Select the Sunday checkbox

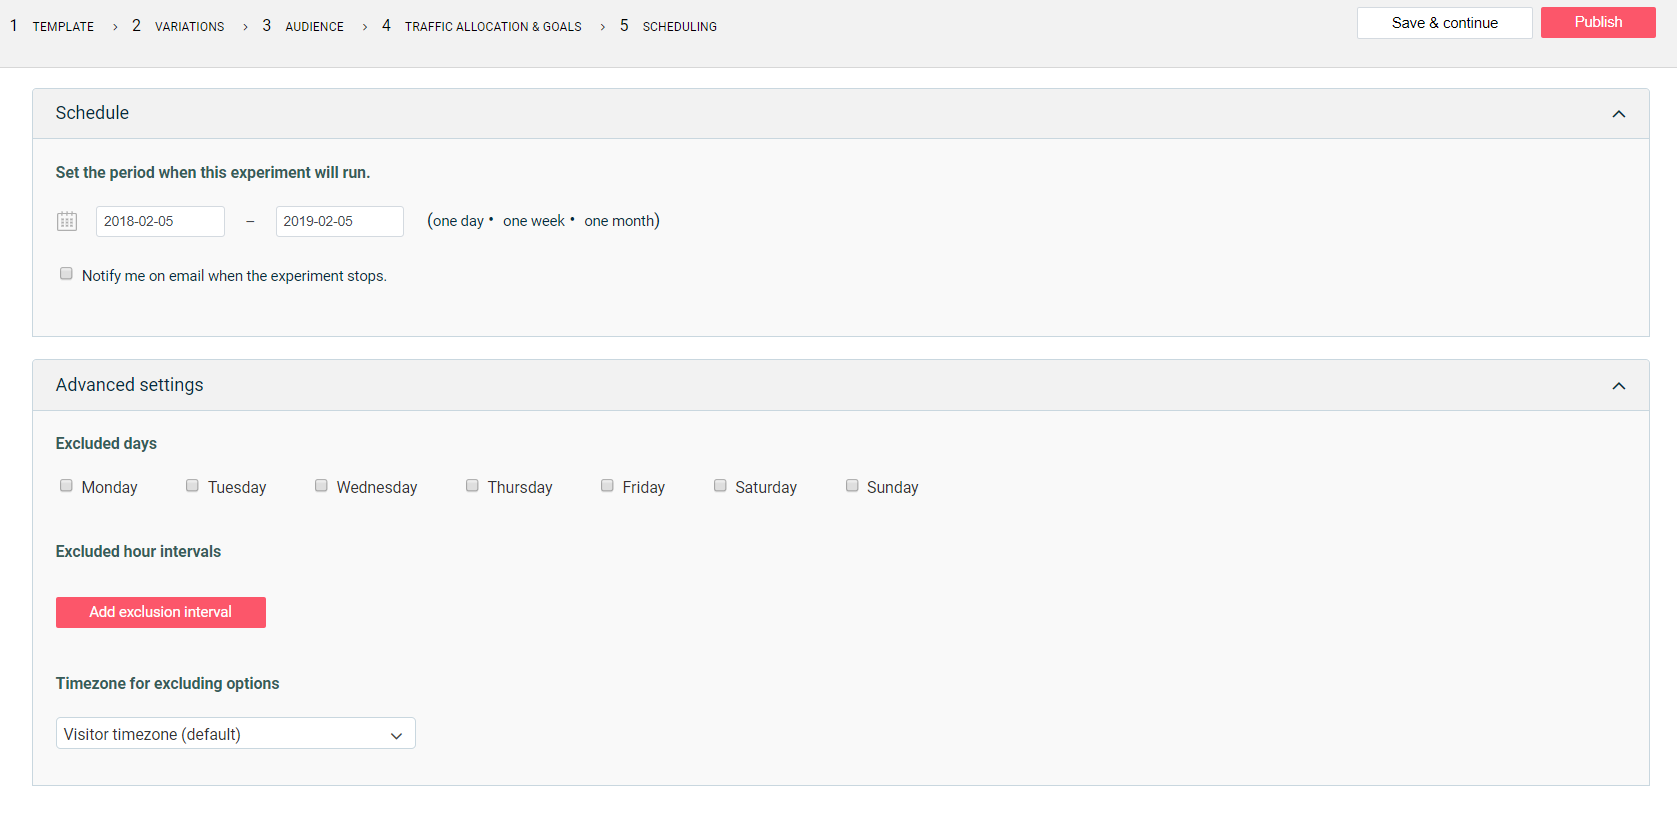pyautogui.click(x=852, y=486)
